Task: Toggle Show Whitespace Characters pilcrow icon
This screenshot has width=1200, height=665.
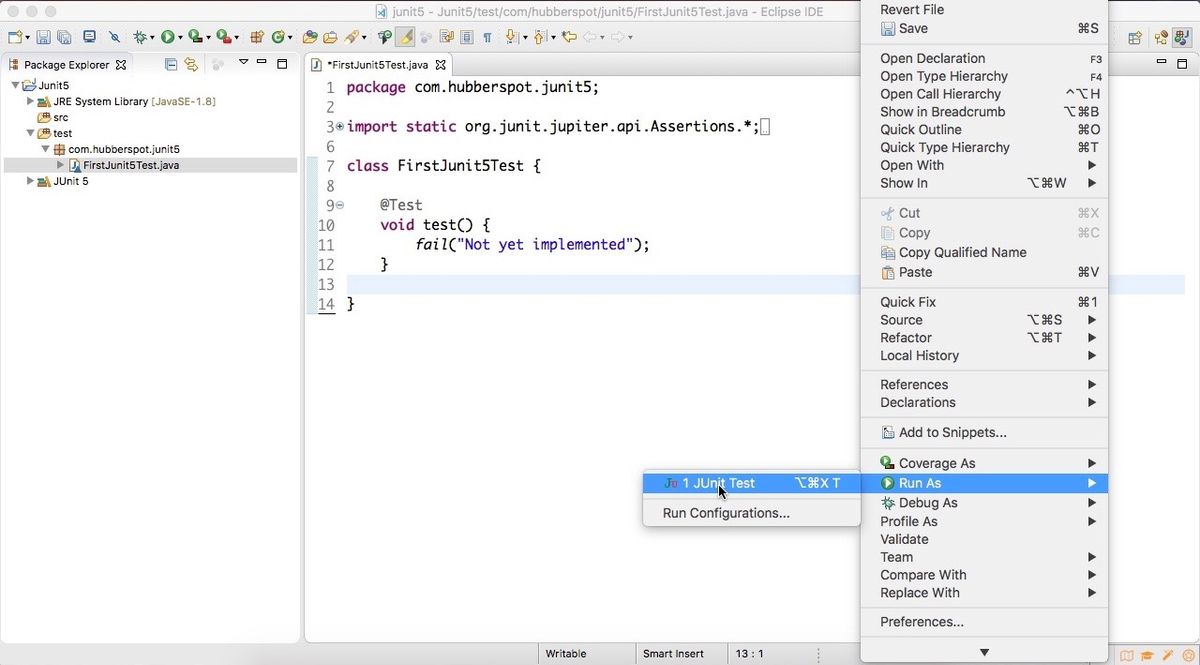Action: tap(487, 37)
